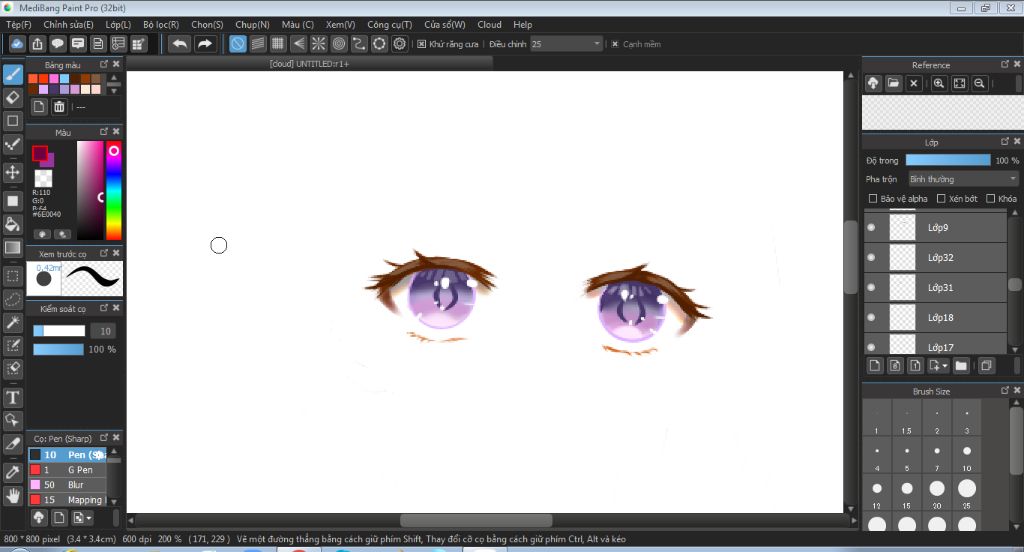Toggle the Khử răng cưa checkbox
The image size is (1024, 552).
pyautogui.click(x=422, y=44)
